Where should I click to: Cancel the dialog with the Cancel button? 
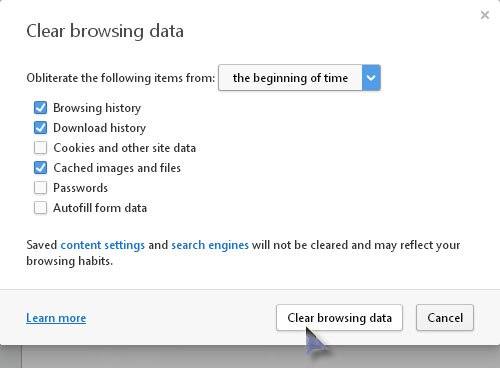tap(445, 318)
